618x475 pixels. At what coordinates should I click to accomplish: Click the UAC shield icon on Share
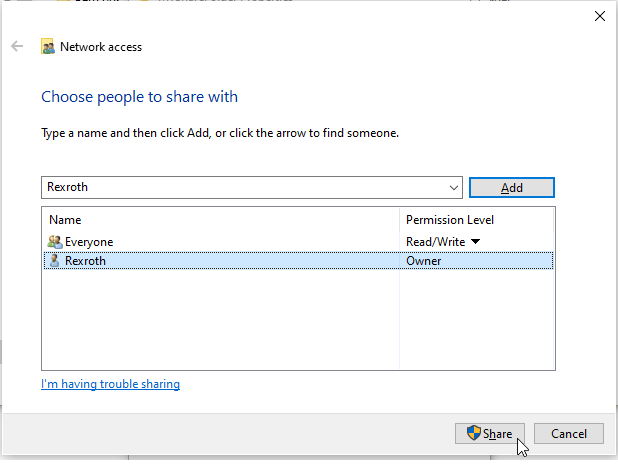[x=473, y=434]
